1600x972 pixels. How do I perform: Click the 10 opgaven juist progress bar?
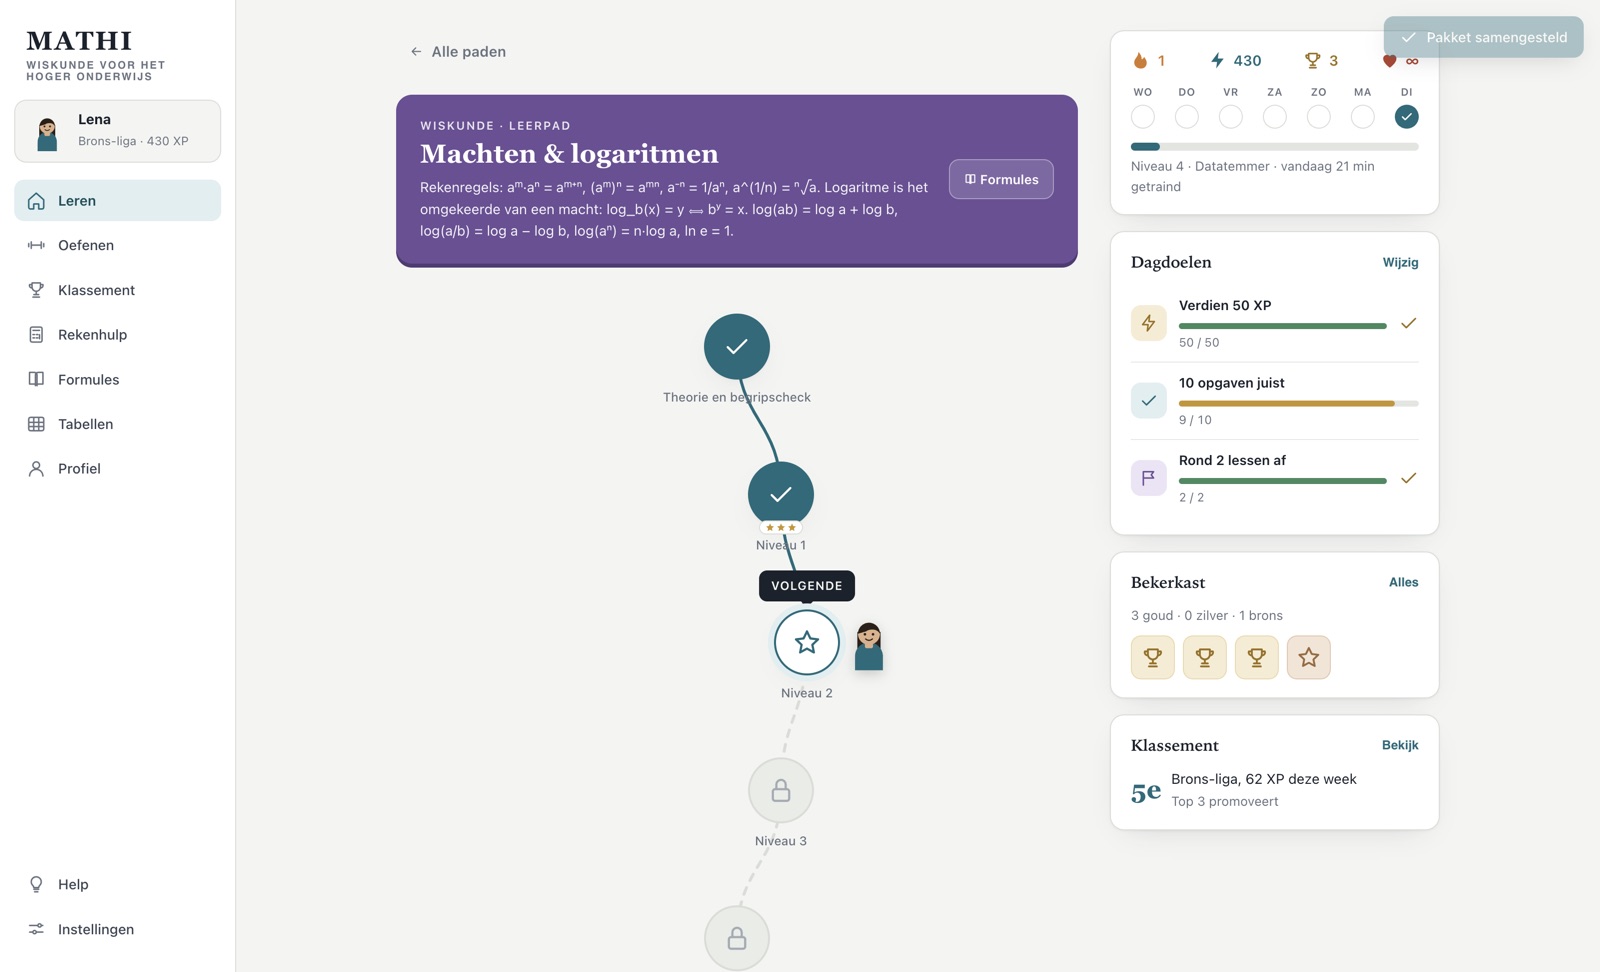(x=1299, y=403)
